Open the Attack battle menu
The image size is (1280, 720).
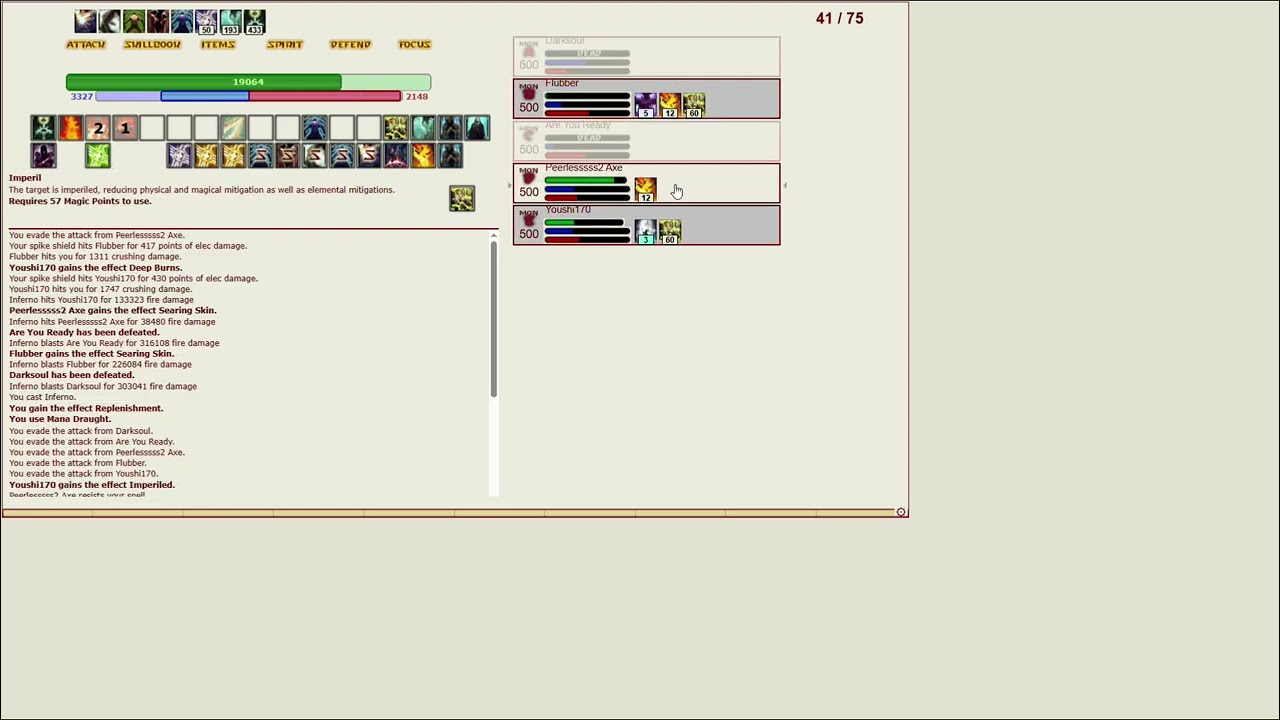pyautogui.click(x=85, y=44)
